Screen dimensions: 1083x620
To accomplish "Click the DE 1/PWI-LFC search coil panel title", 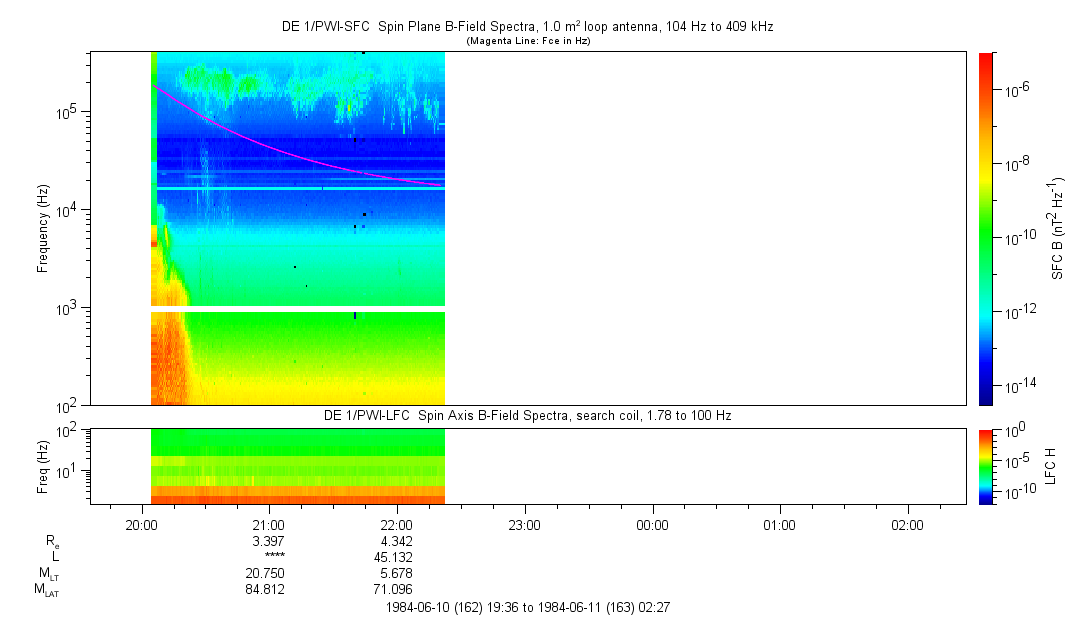I will click(x=527, y=415).
